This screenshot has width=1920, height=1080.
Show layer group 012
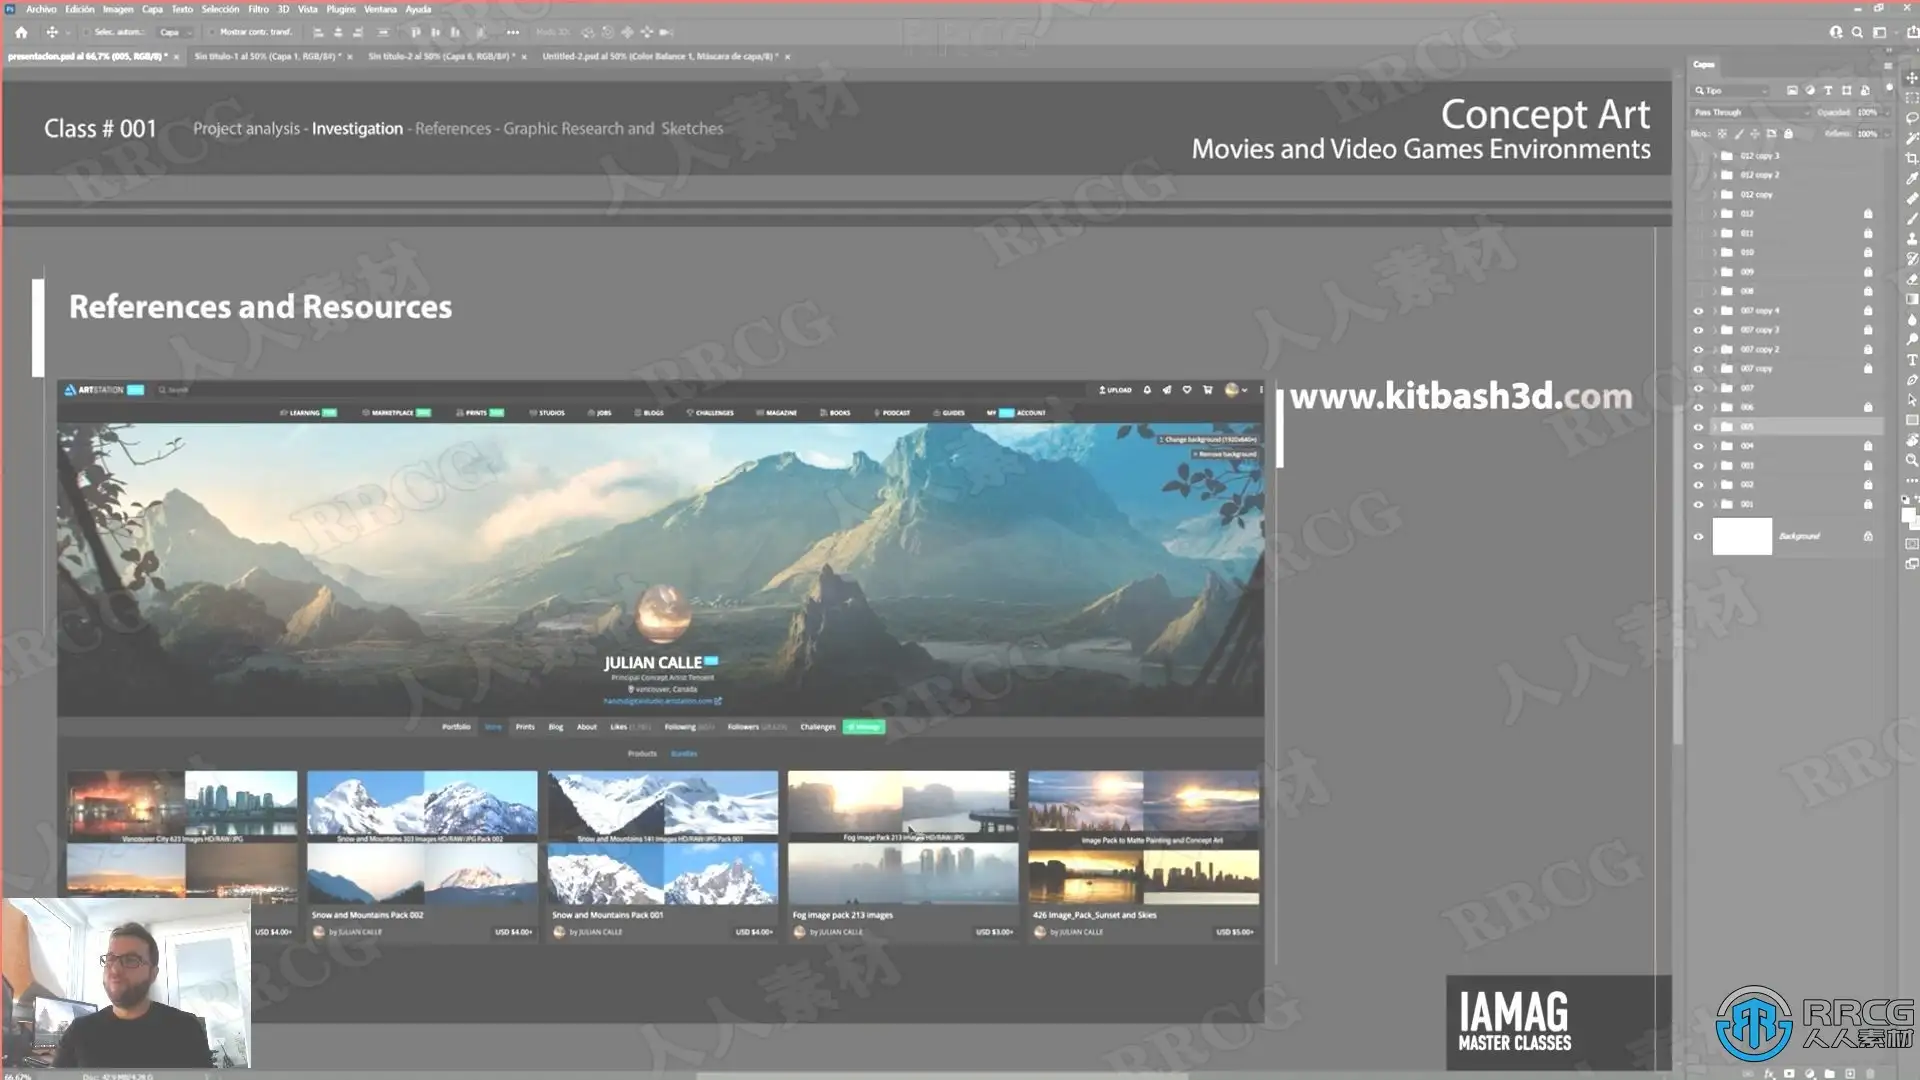click(1698, 214)
